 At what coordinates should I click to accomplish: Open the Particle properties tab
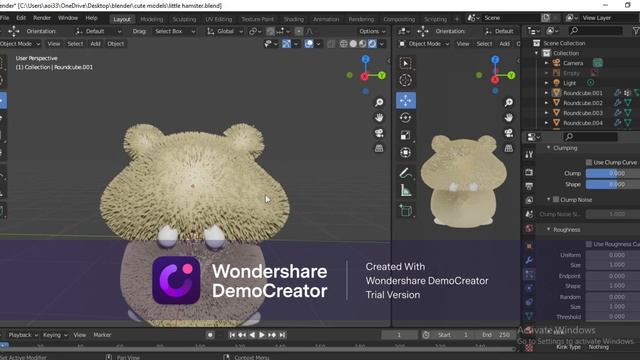[529, 274]
